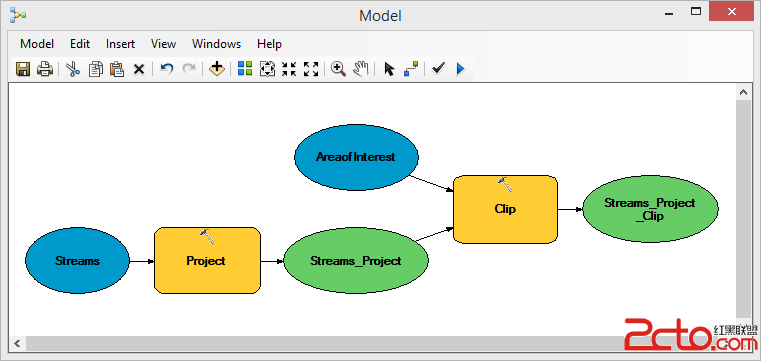Fit the model with Full Extent

pos(267,69)
